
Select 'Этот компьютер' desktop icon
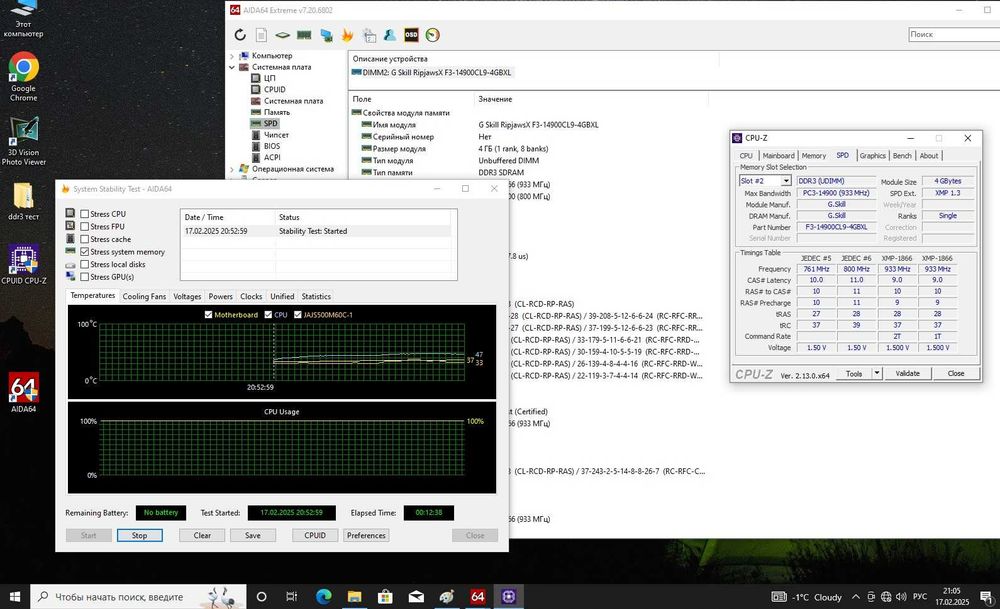24,19
